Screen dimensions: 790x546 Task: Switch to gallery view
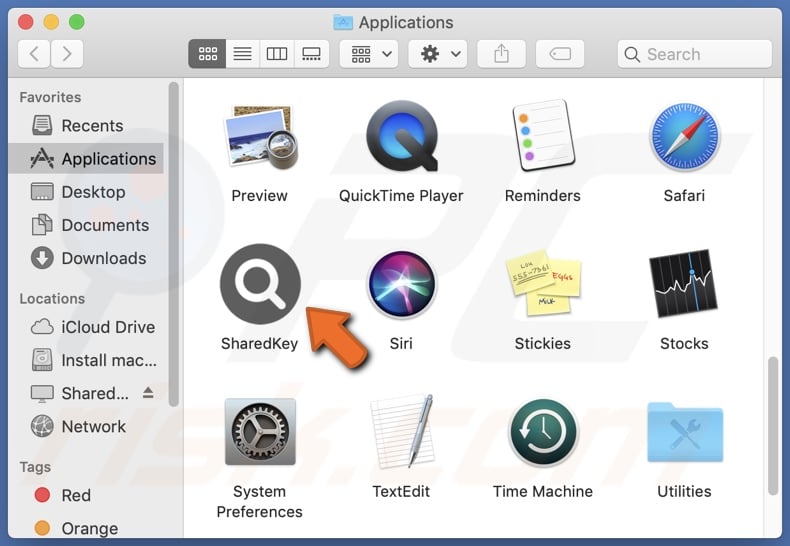(311, 53)
